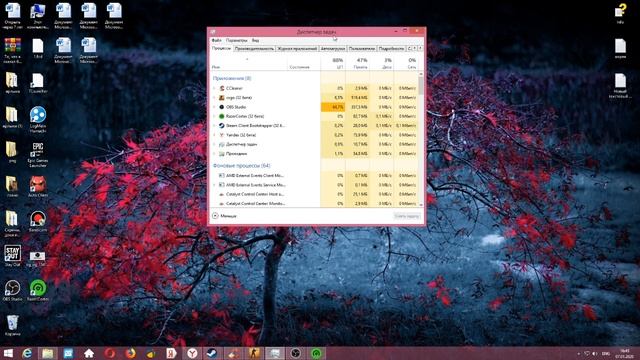Screen dimensions: 640x360
Task: Switch to the Автозагрузка tab
Action: 333,49
